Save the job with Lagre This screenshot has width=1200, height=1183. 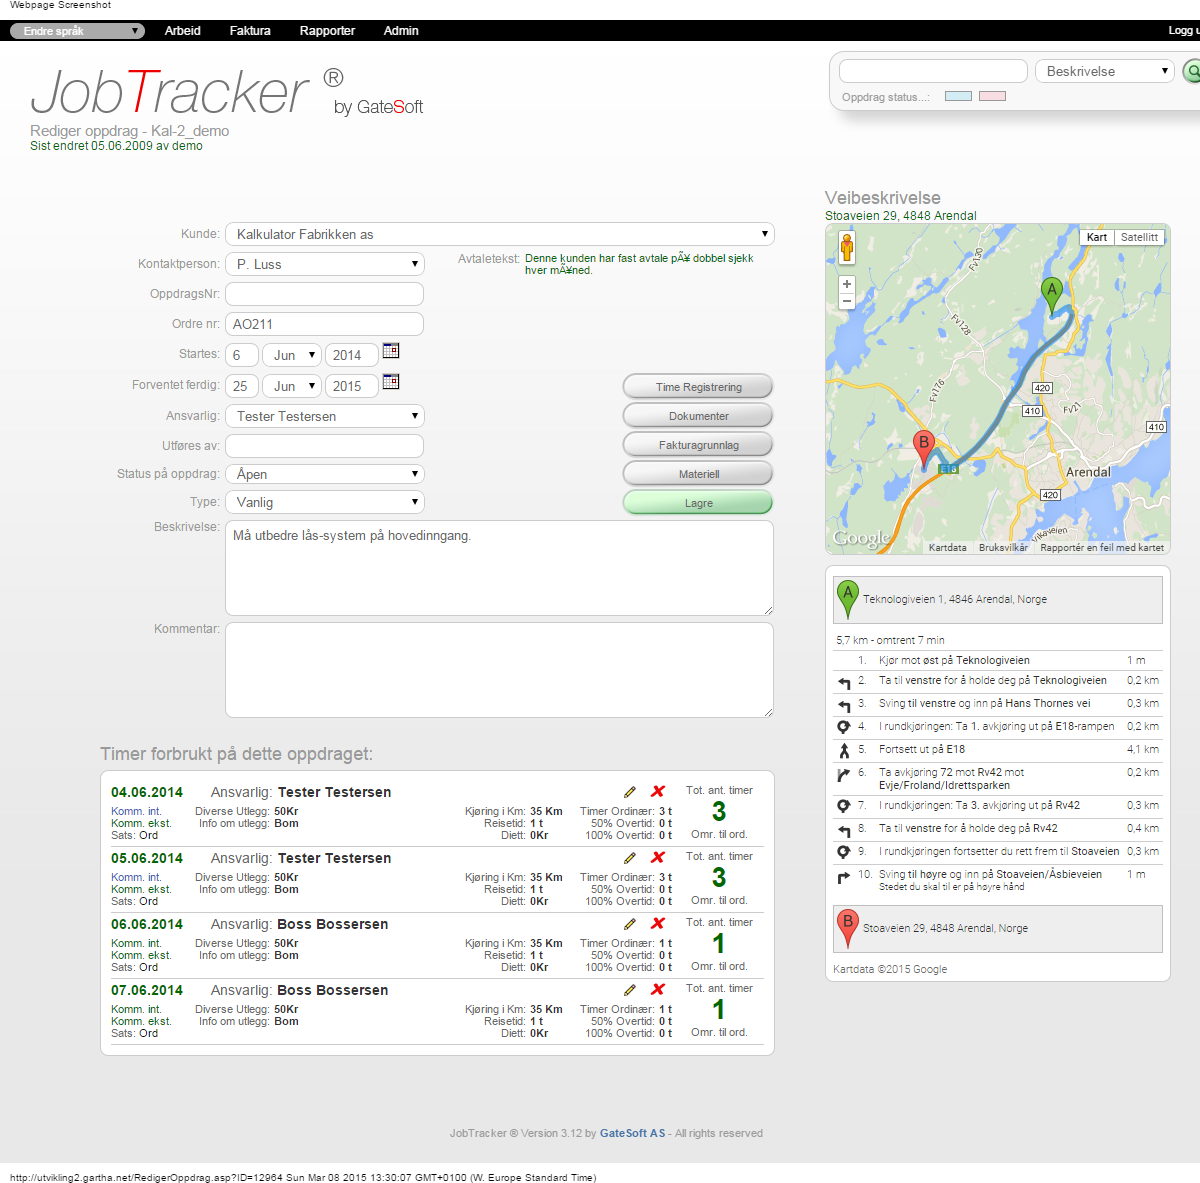pos(698,503)
